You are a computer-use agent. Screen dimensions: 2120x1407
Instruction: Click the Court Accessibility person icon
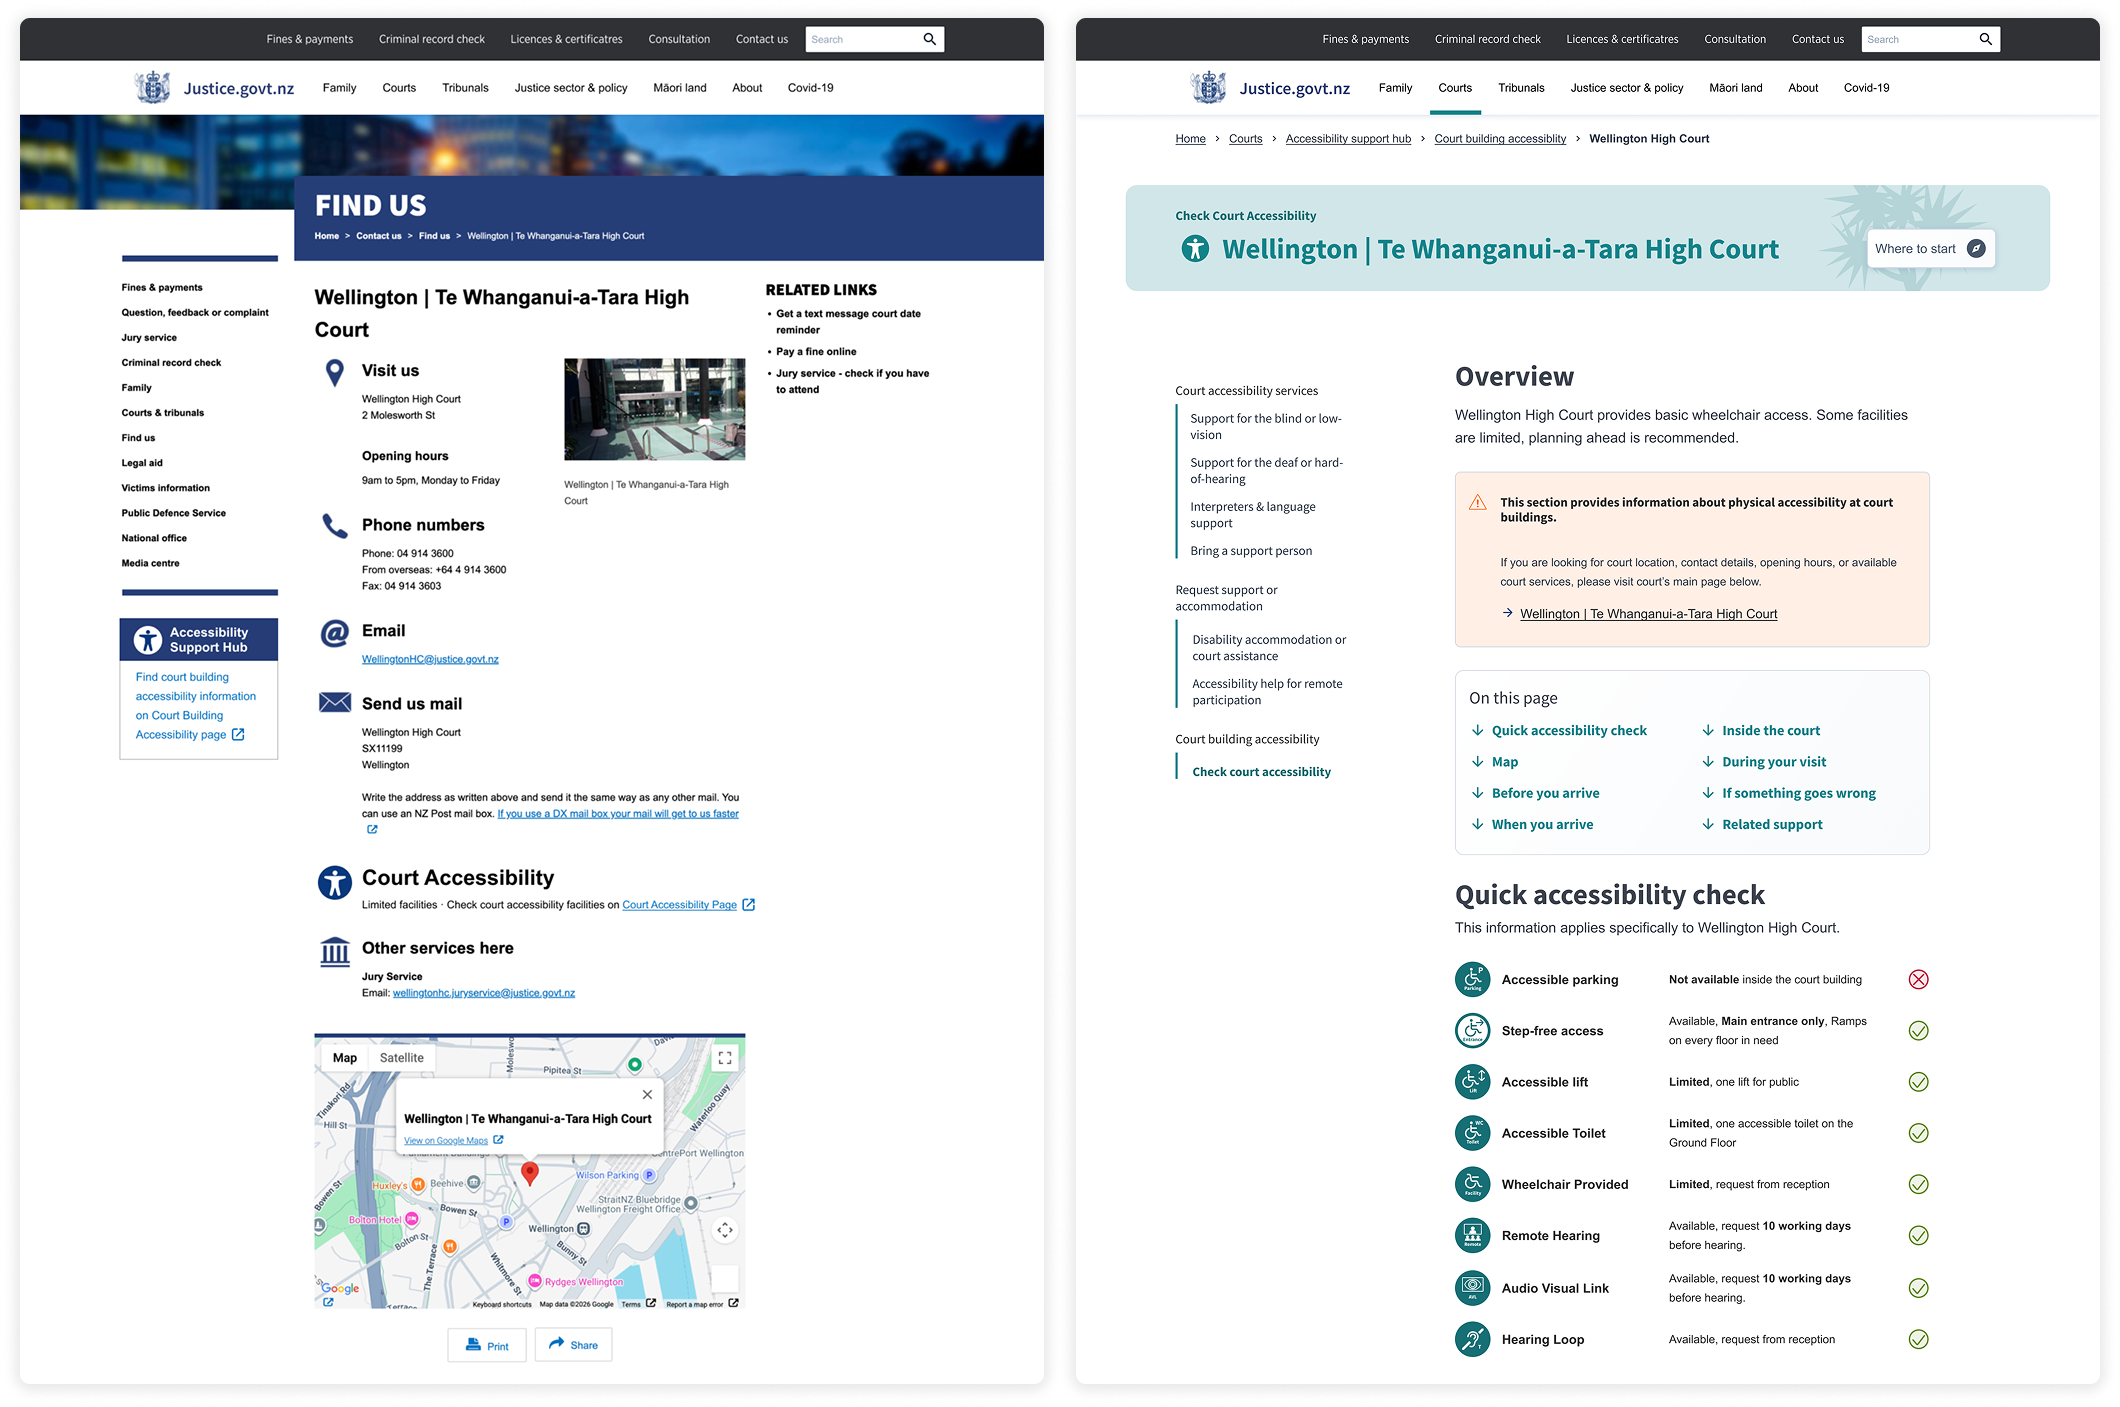coord(334,882)
